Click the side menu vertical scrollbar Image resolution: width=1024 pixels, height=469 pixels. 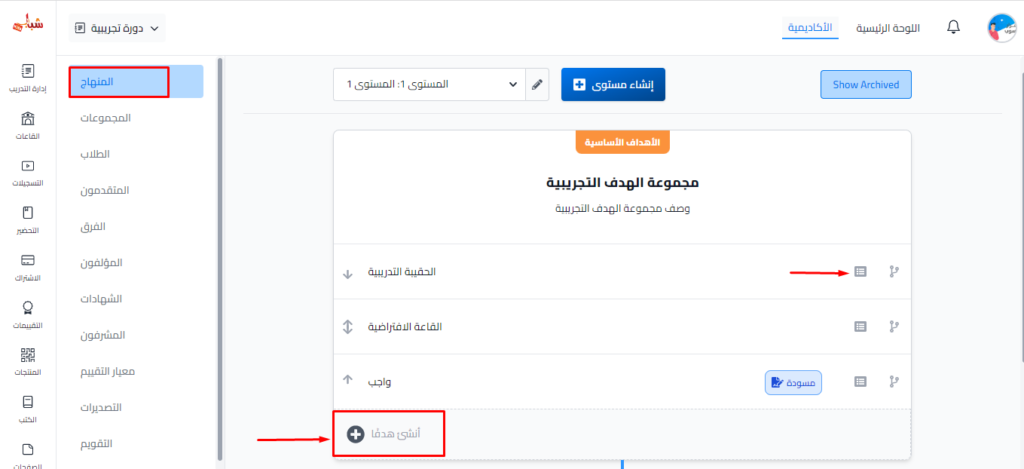[220, 259]
